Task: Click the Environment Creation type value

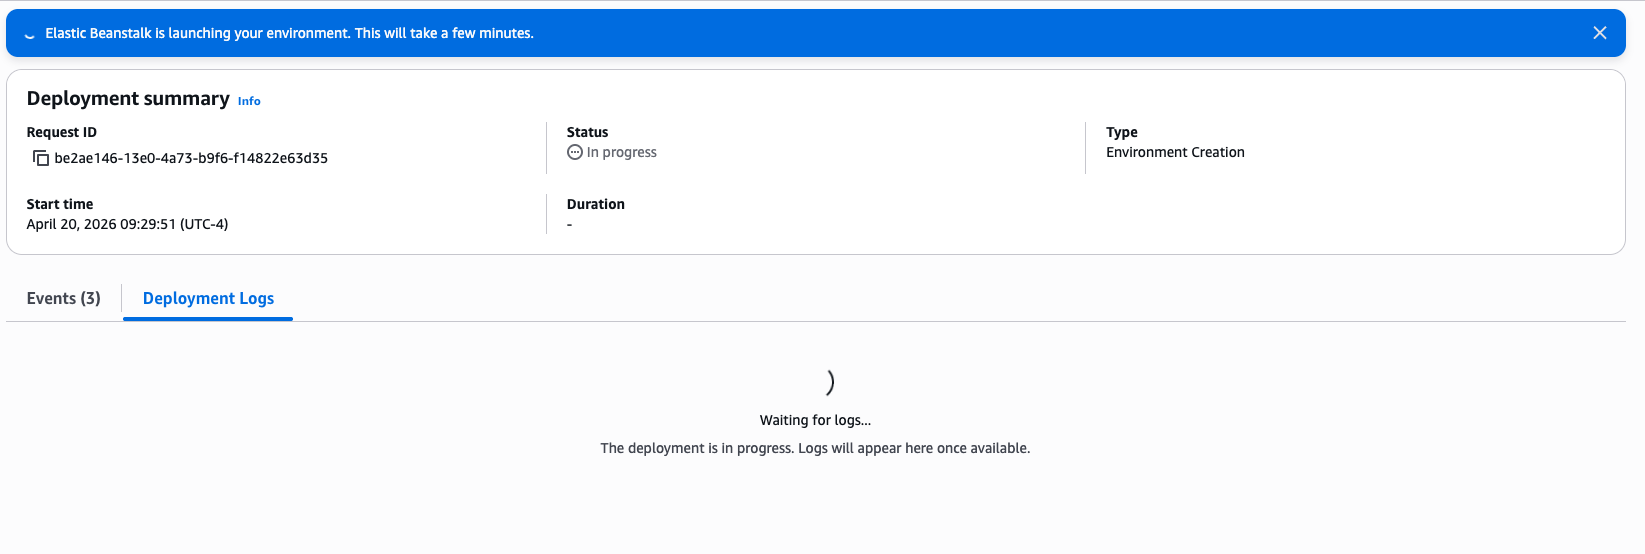Action: (1175, 152)
